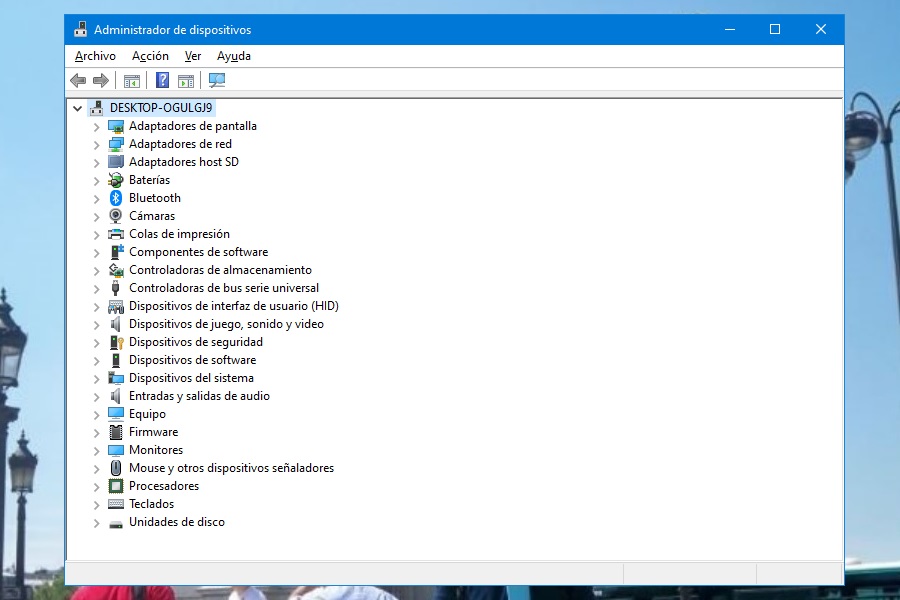The height and width of the screenshot is (600, 900).
Task: Click the Scan for hardware changes icon
Action: (217, 81)
